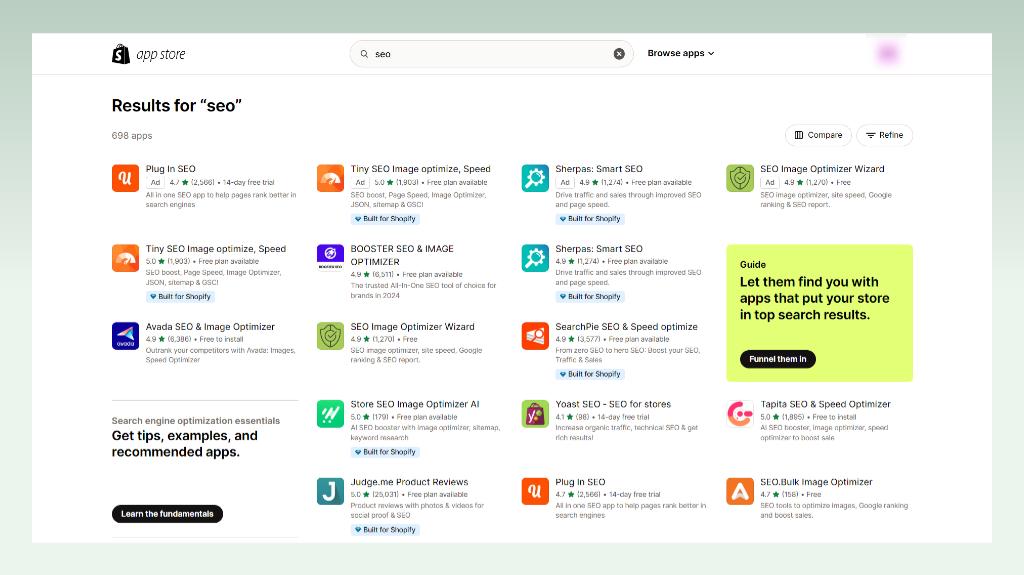Expand the Browse apps dropdown
This screenshot has width=1024, height=575.
(x=680, y=54)
